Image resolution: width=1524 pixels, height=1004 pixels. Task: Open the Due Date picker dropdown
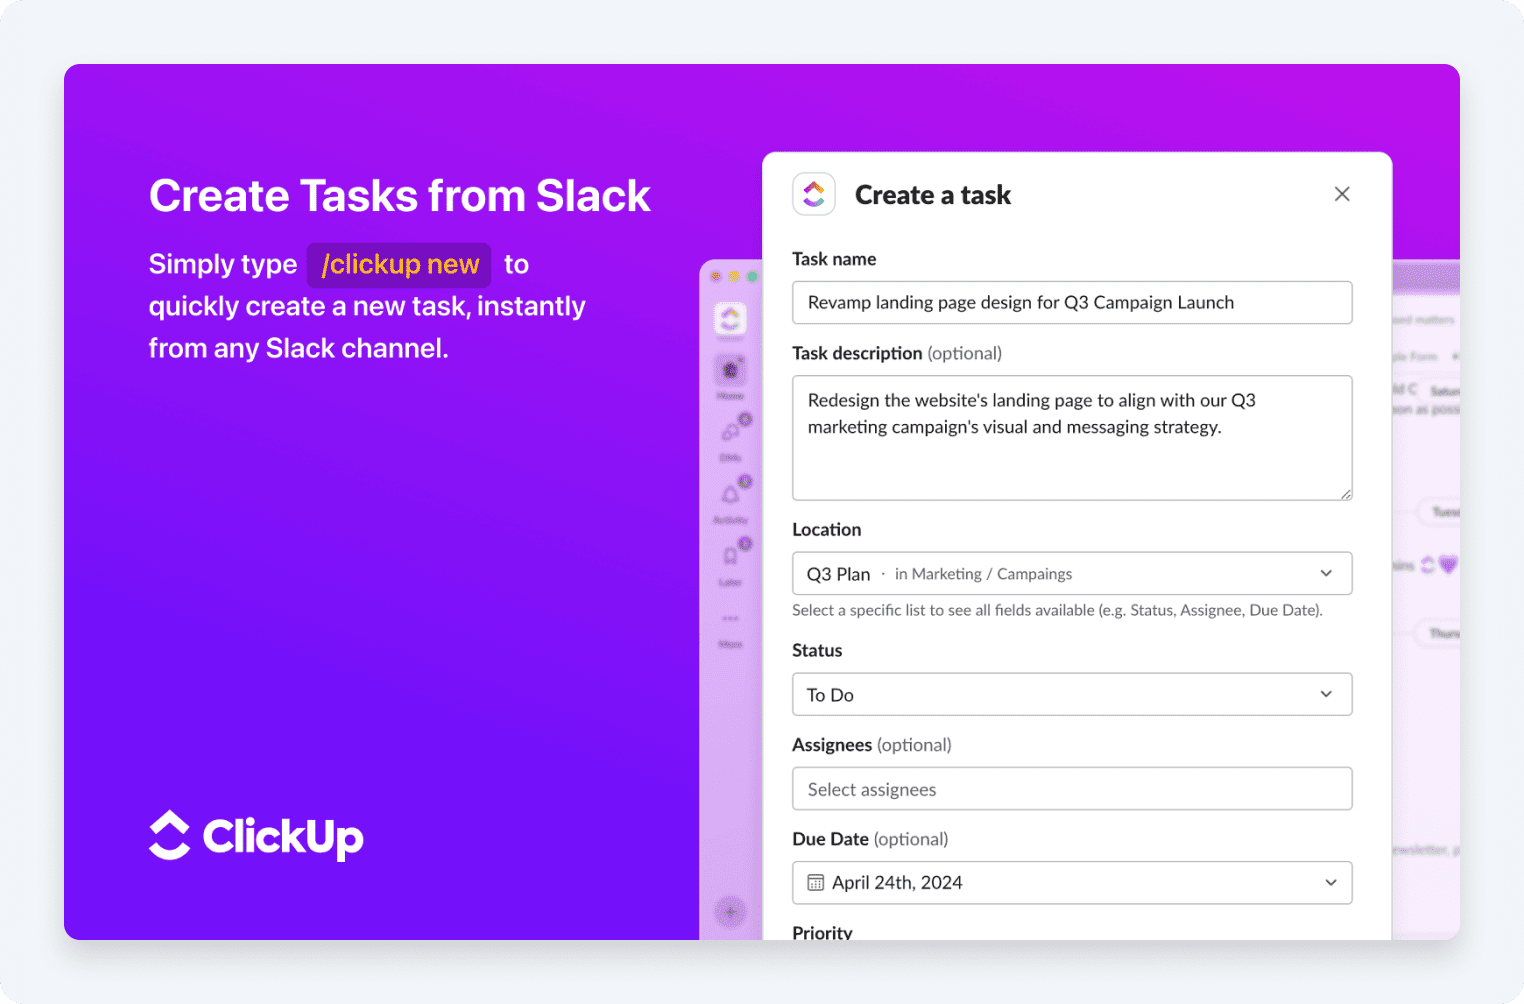tap(1072, 883)
